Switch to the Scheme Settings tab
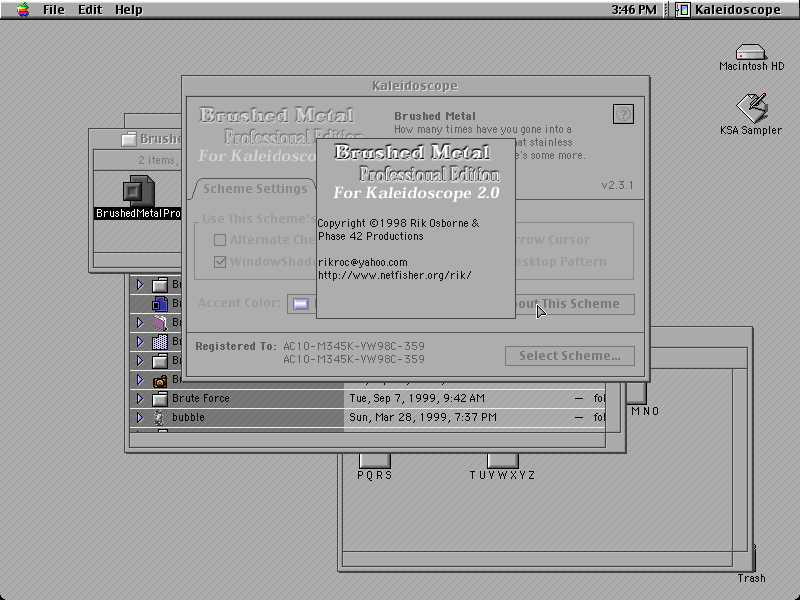 coord(255,189)
